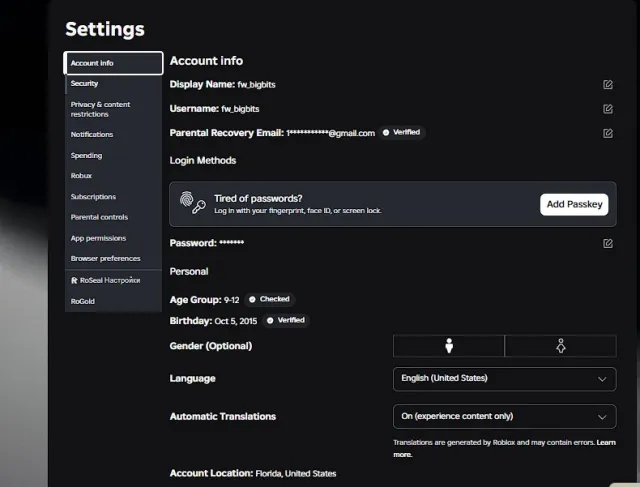The image size is (640, 487).
Task: Click the edit icon beside Username
Action: point(608,109)
